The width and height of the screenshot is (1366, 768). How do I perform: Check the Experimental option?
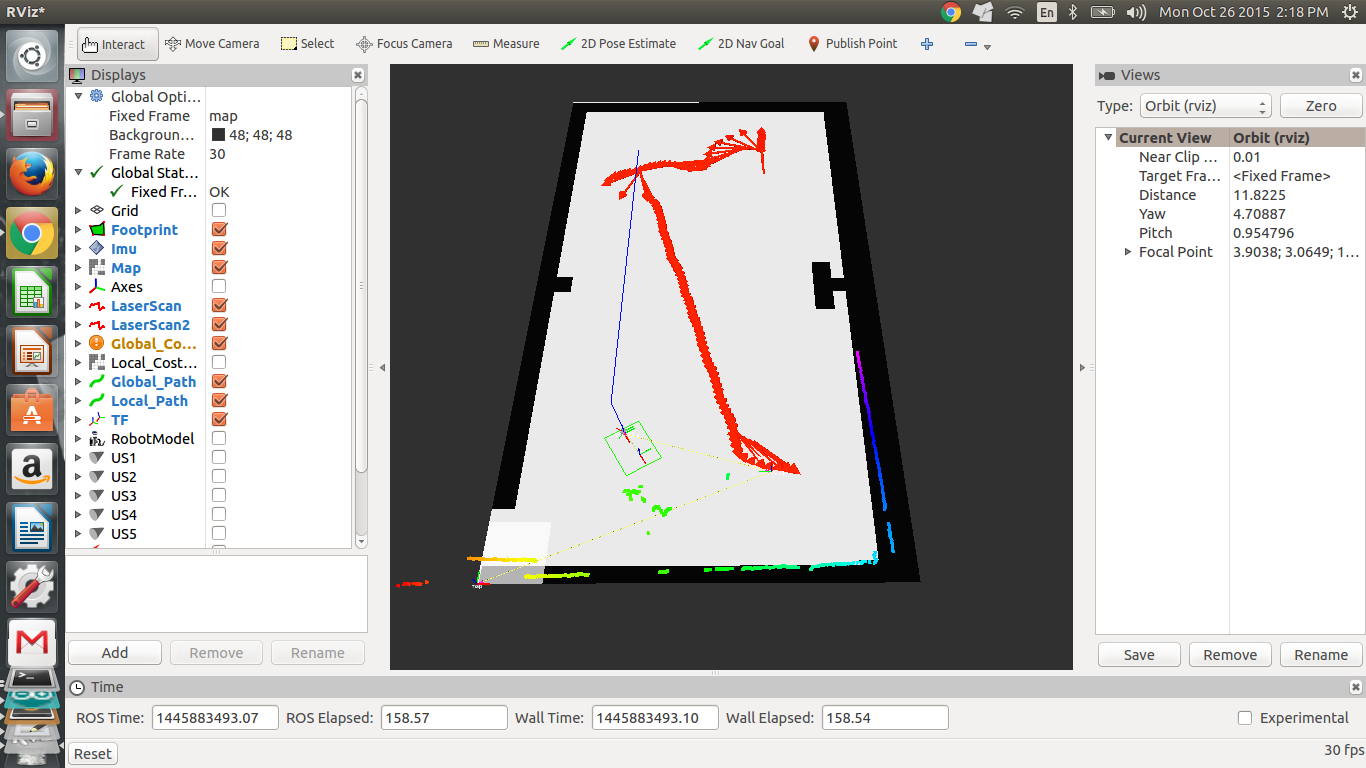pyautogui.click(x=1245, y=718)
